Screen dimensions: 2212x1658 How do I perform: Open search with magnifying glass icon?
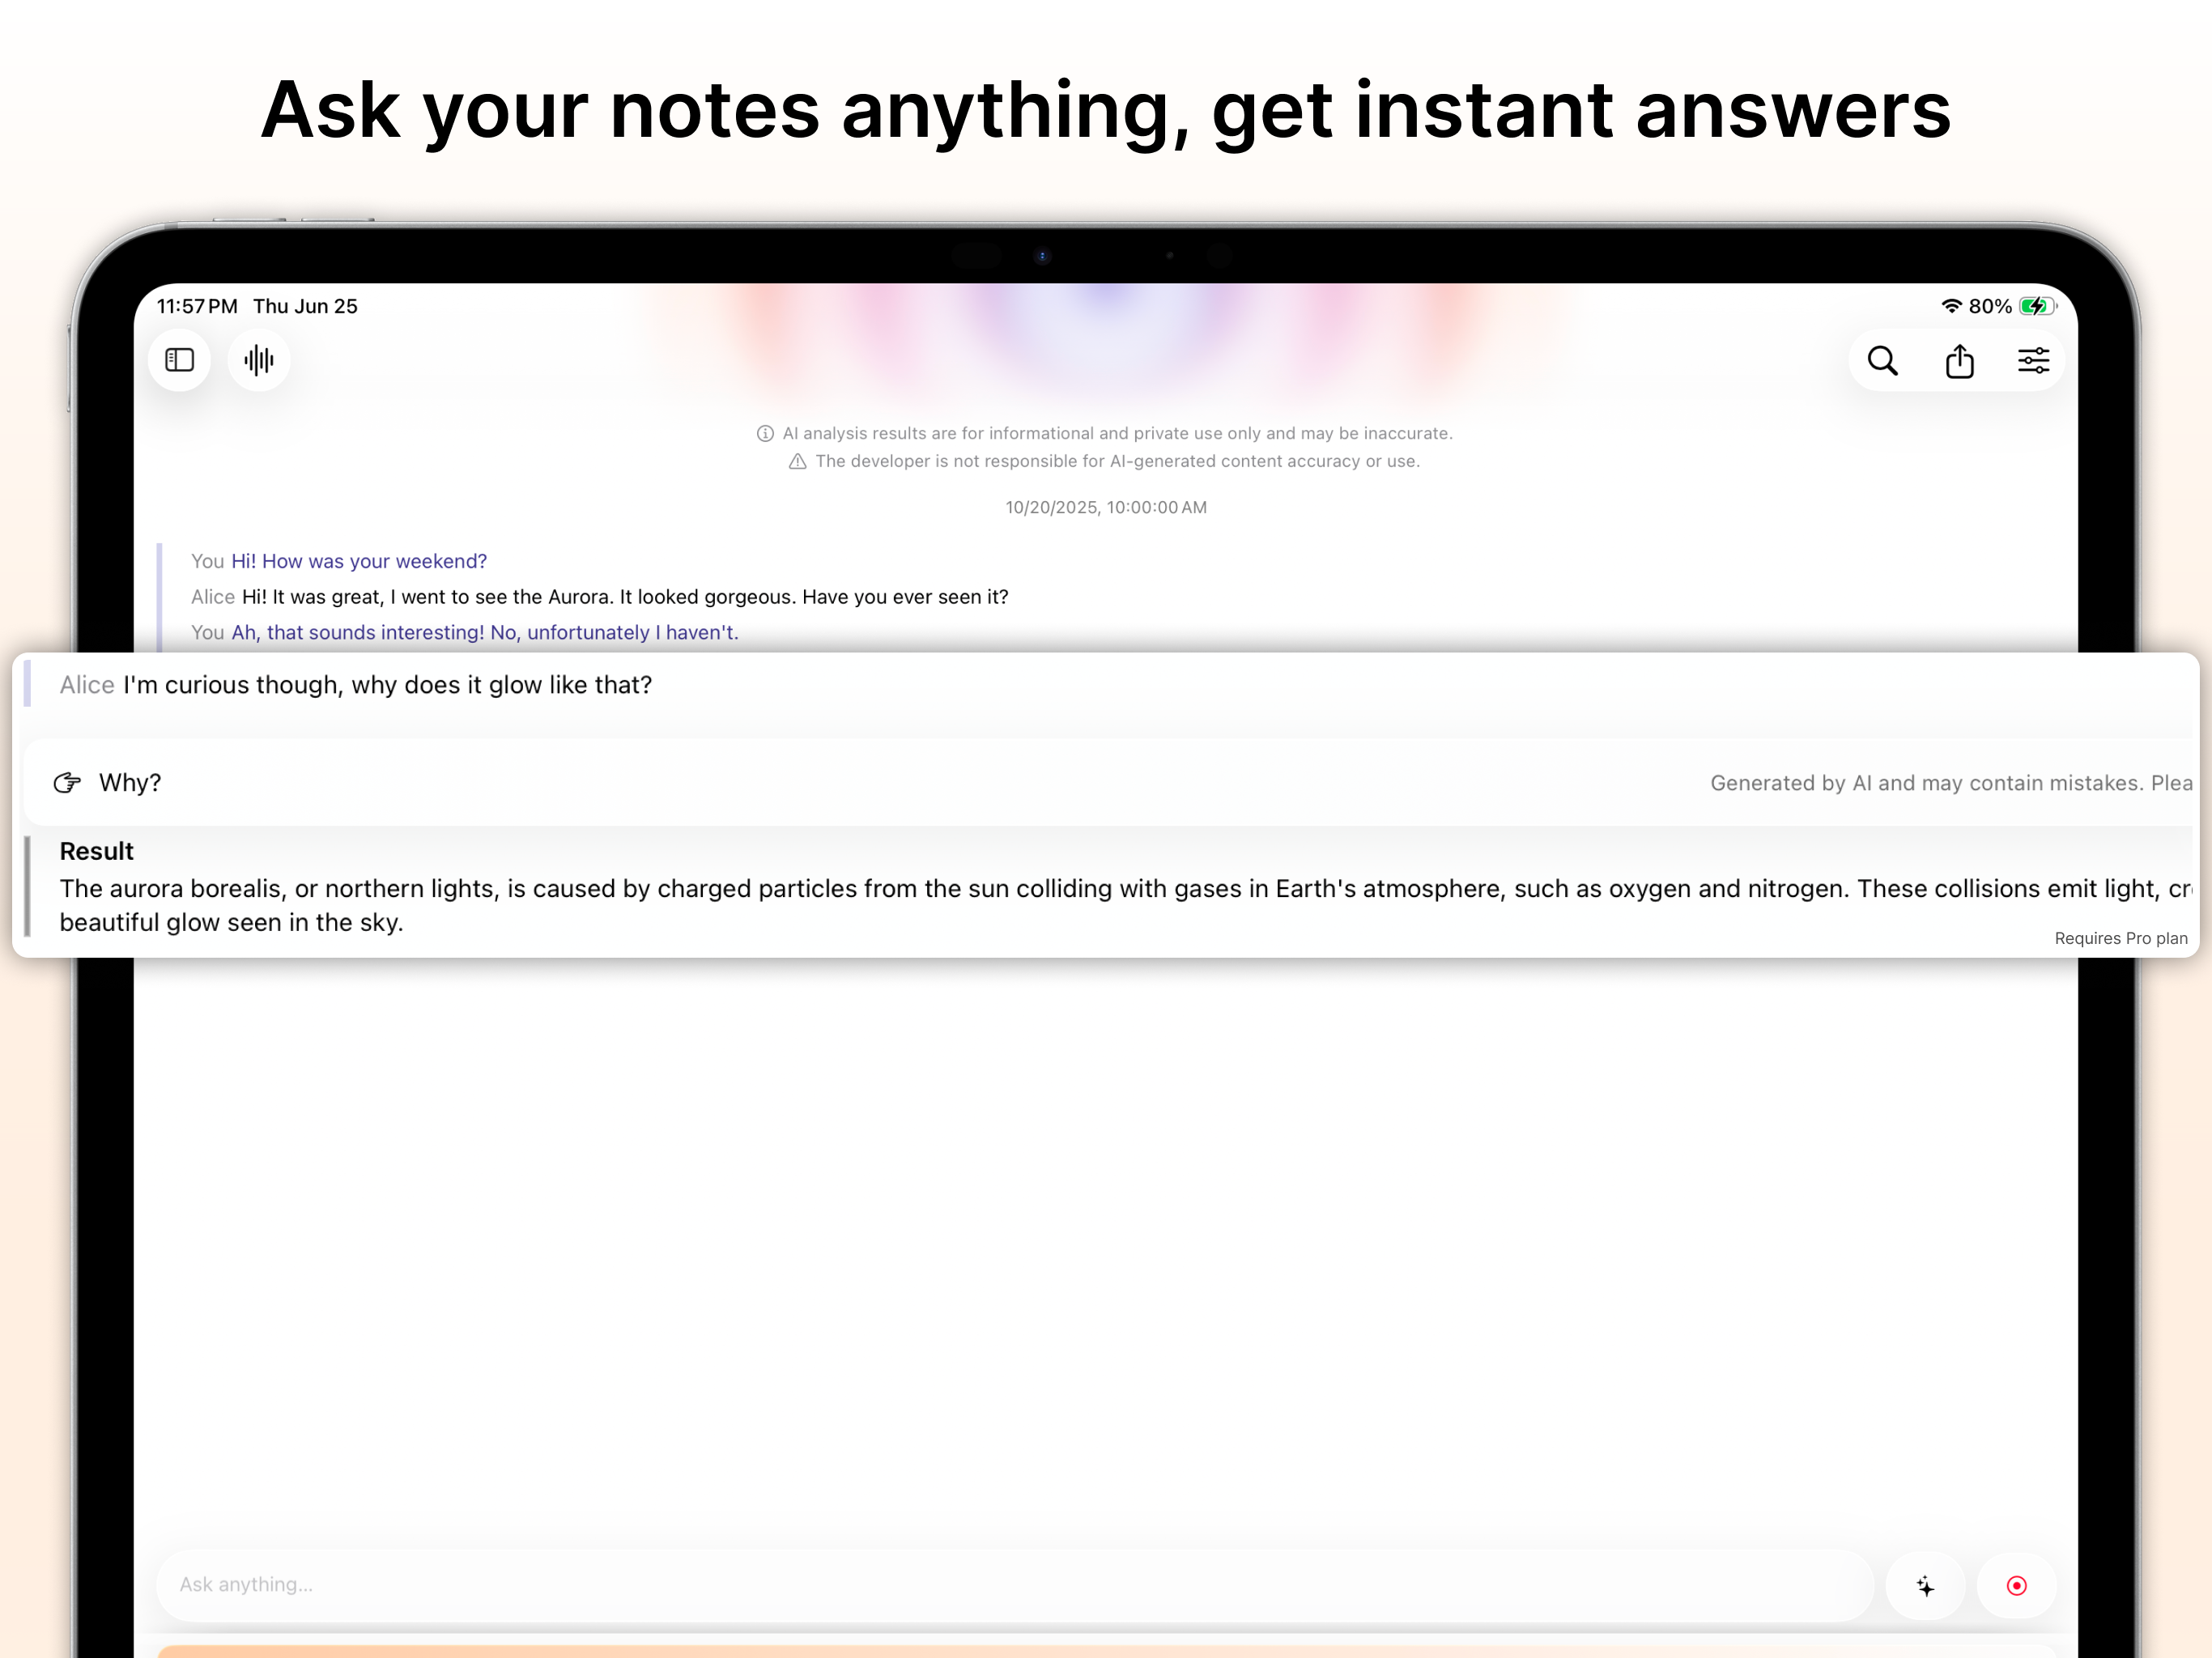pos(1883,360)
